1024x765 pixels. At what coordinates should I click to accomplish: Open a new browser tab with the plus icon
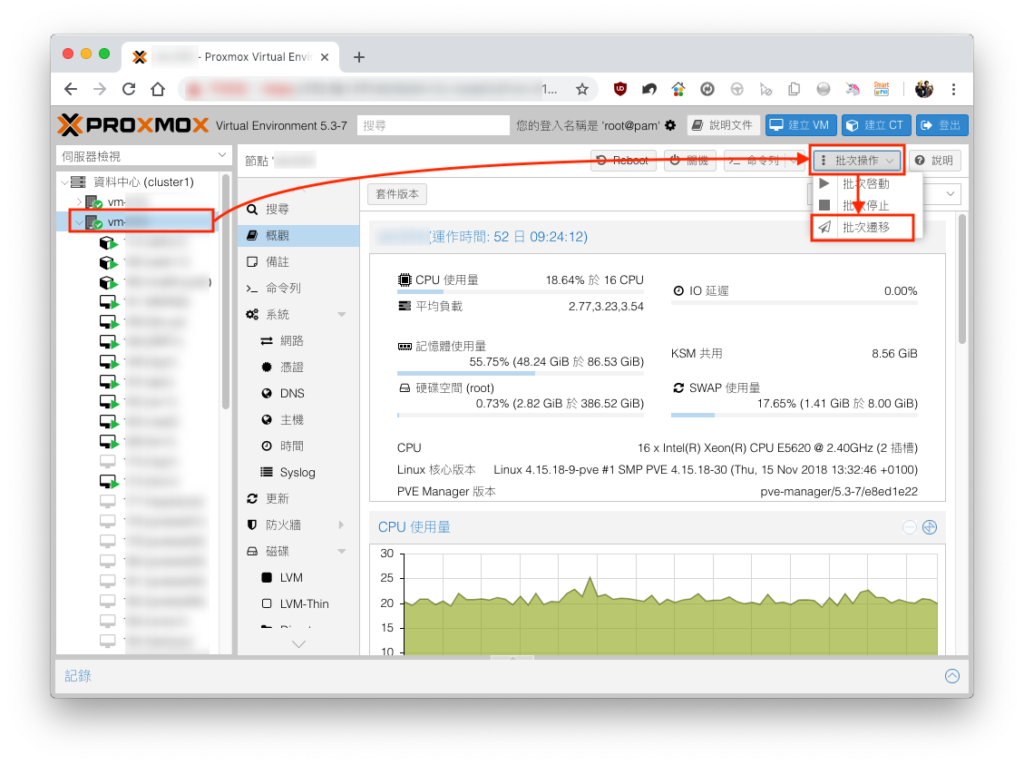pyautogui.click(x=359, y=57)
